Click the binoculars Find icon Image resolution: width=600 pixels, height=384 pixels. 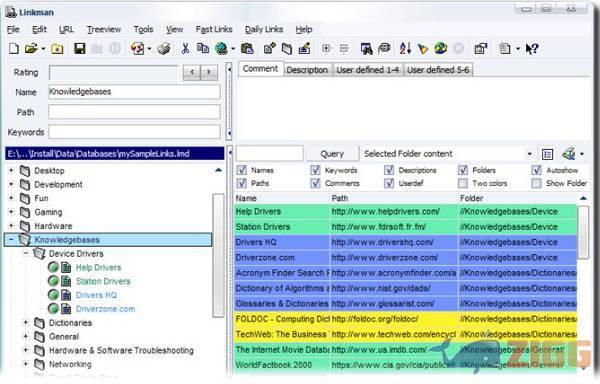coord(366,49)
